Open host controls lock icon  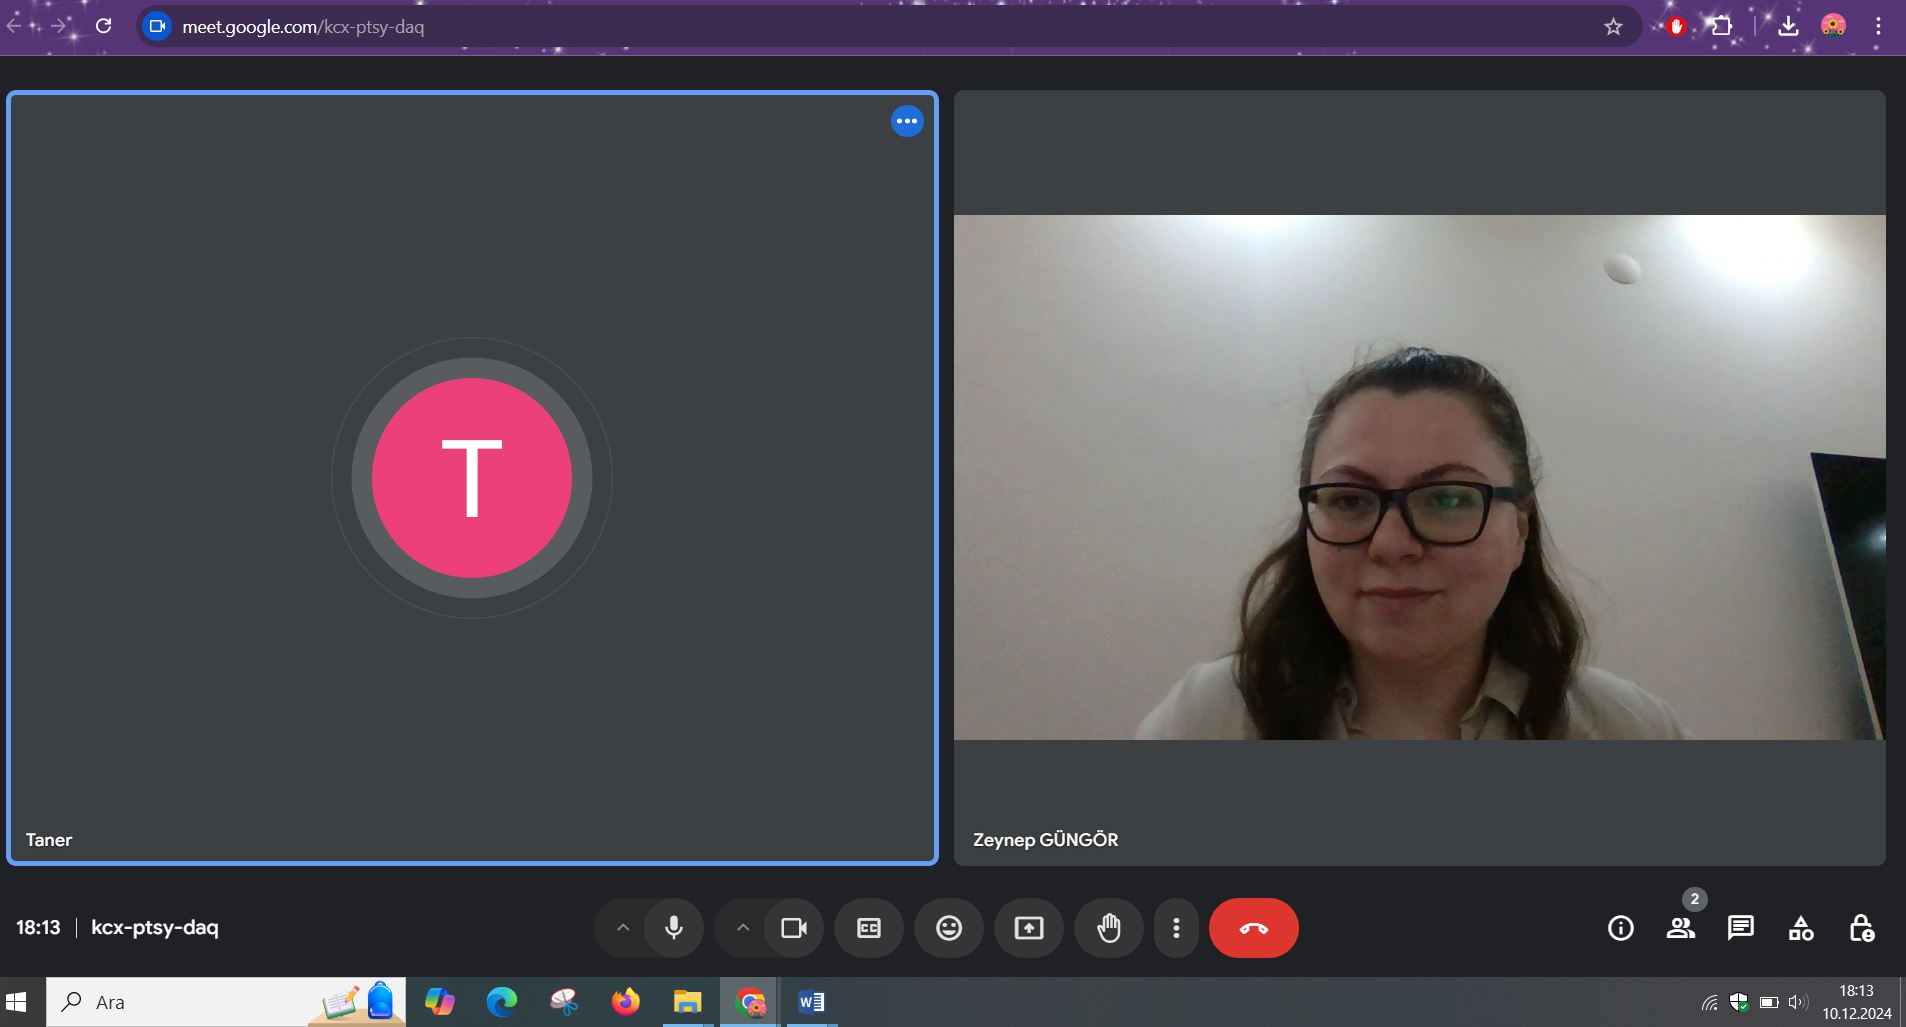tap(1861, 928)
